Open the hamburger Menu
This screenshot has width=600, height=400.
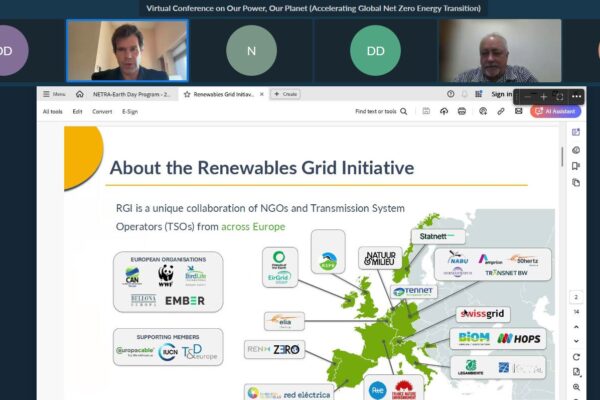(53, 94)
